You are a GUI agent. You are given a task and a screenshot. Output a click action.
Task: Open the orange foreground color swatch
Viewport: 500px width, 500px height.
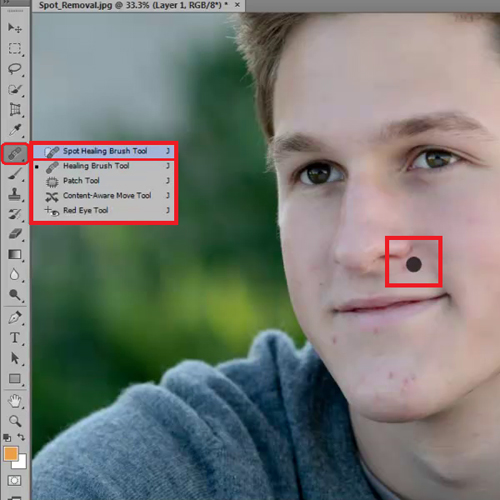pyautogui.click(x=11, y=454)
